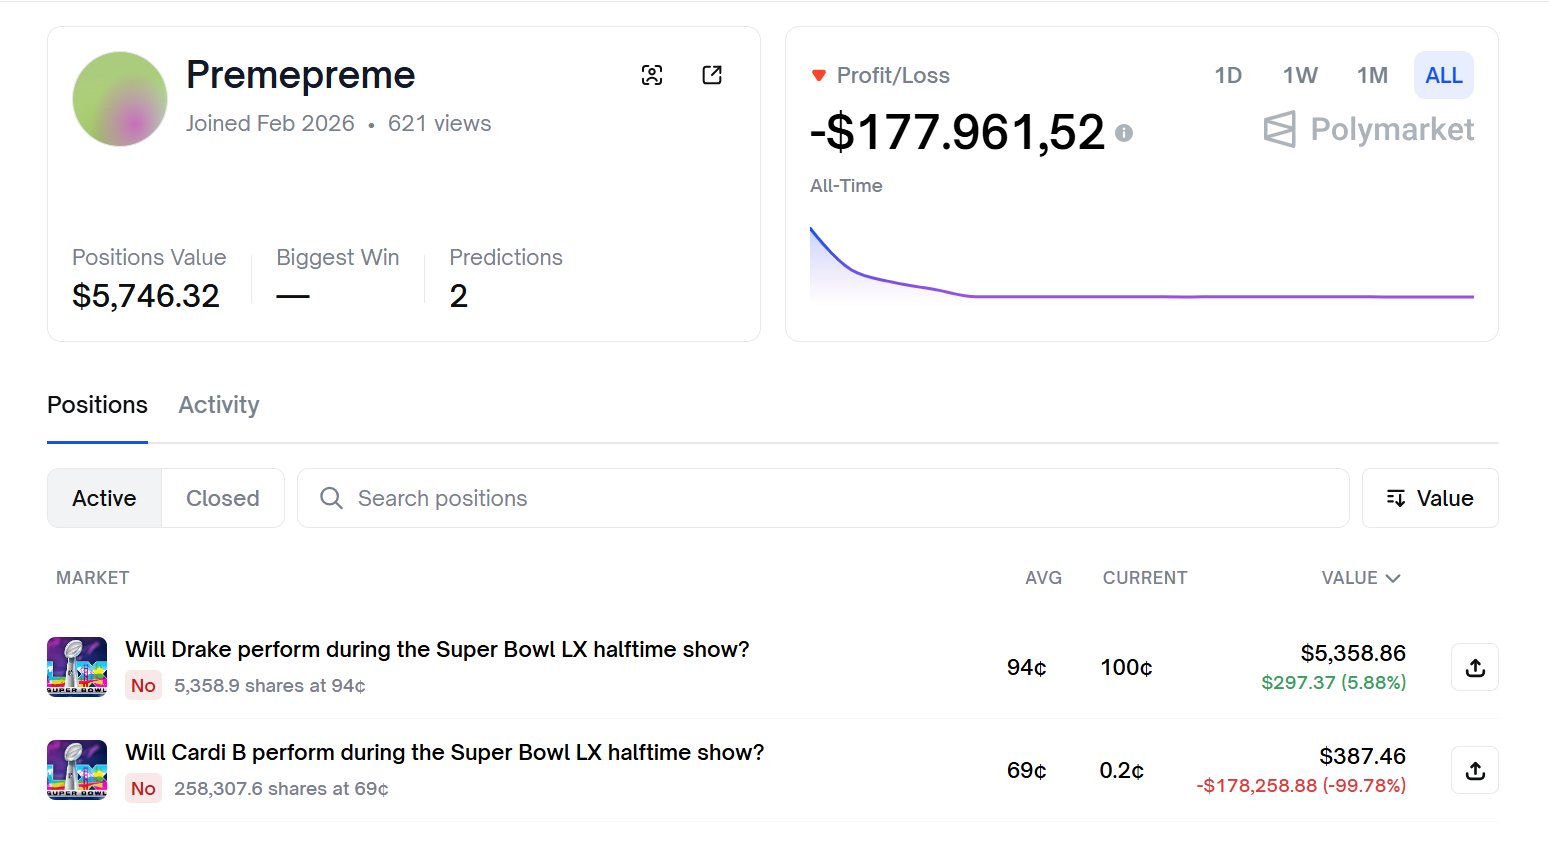Select the ALL profit/loss timeframe
The width and height of the screenshot is (1549, 851).
pyautogui.click(x=1443, y=75)
